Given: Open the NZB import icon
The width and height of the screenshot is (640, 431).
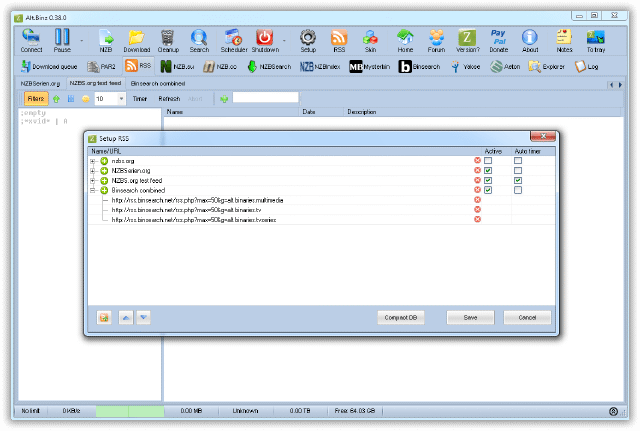Looking at the screenshot, I should point(106,41).
